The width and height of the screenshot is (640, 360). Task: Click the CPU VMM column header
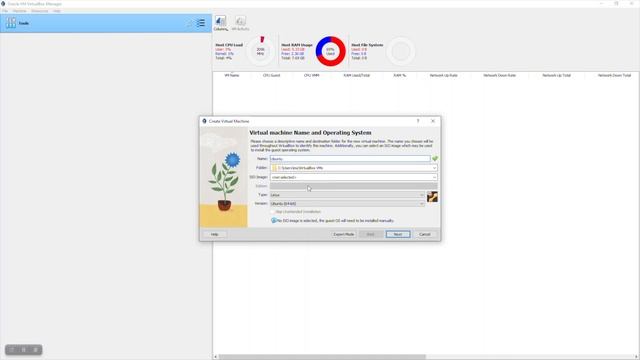pyautogui.click(x=311, y=76)
